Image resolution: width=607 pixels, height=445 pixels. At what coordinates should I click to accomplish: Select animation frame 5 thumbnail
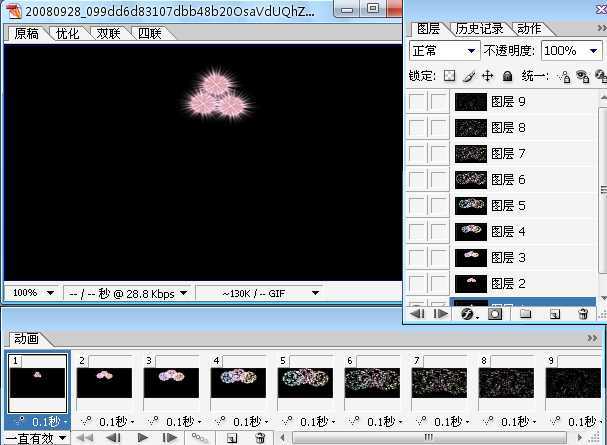[x=307, y=383]
